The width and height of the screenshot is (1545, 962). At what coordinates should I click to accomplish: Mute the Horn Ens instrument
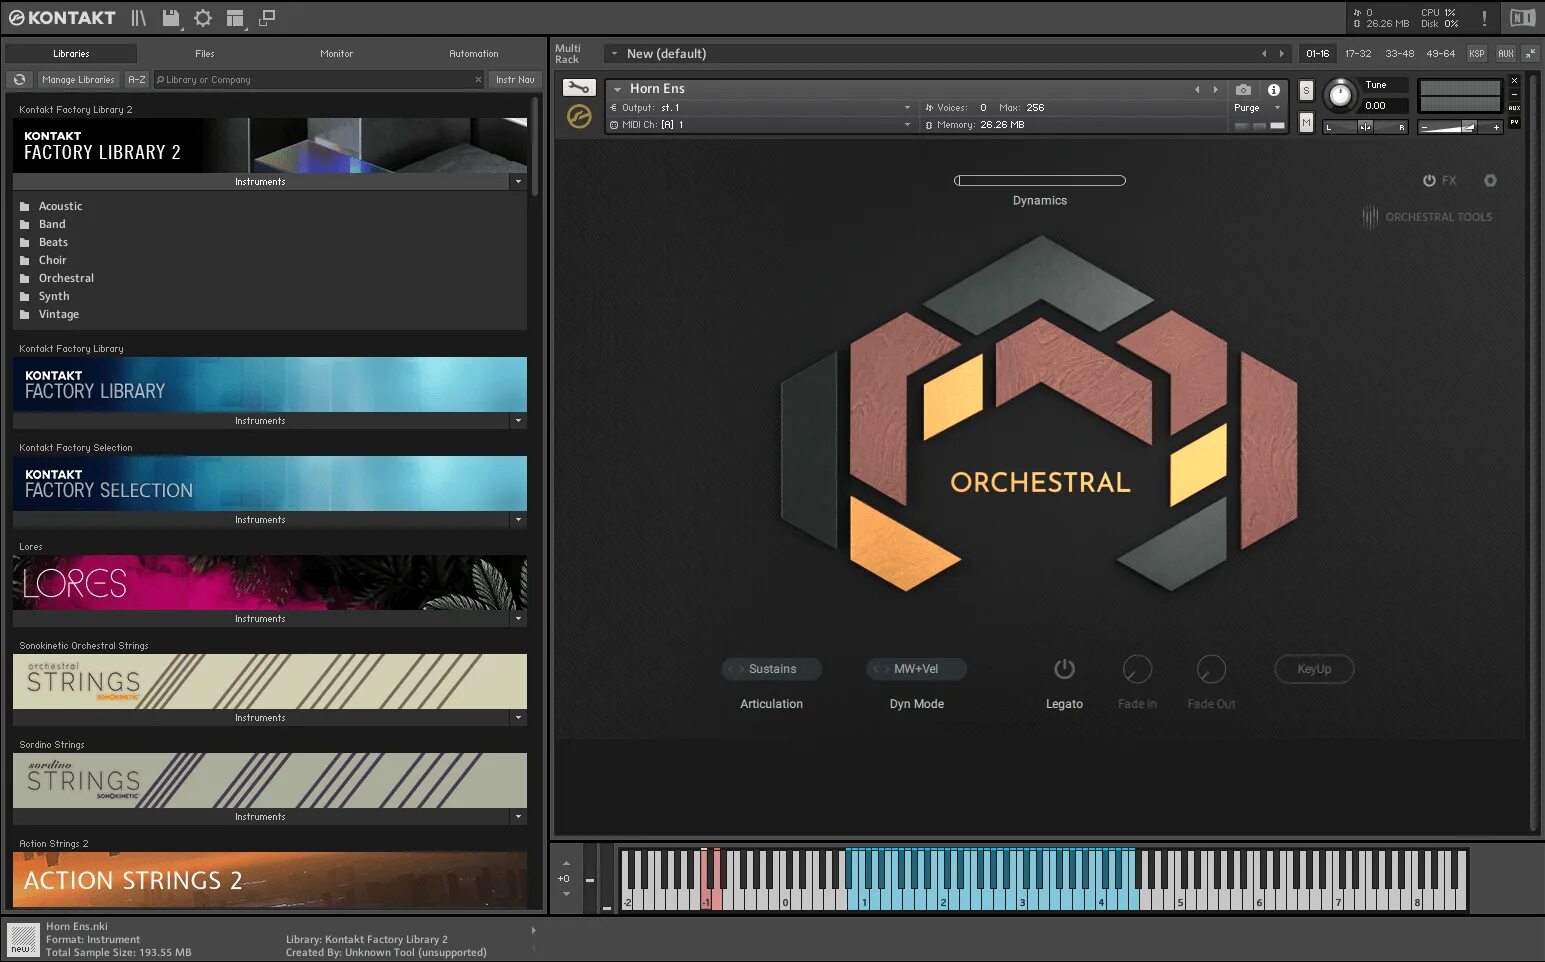point(1306,122)
